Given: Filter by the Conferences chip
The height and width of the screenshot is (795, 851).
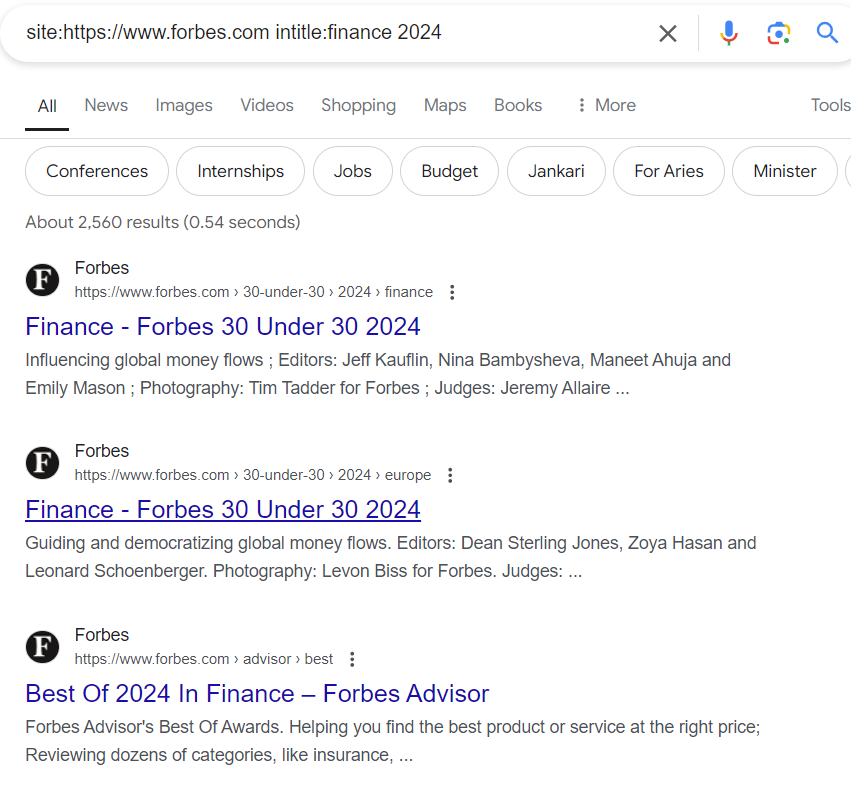Looking at the screenshot, I should click(97, 171).
